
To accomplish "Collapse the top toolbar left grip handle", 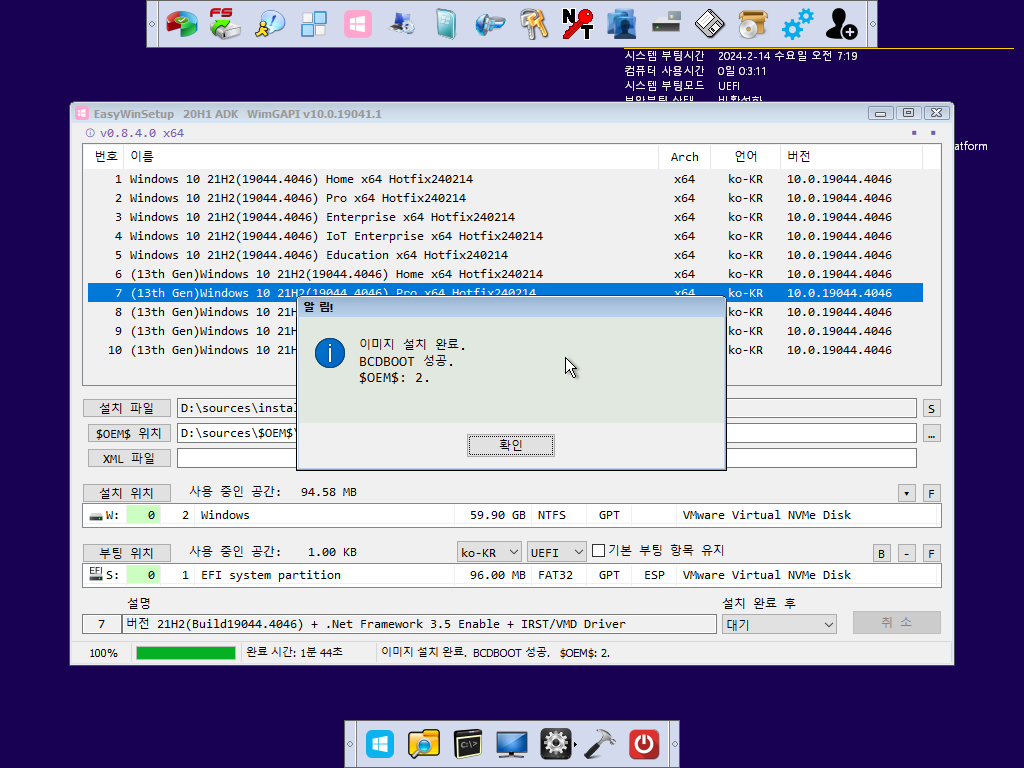I will pyautogui.click(x=152, y=24).
